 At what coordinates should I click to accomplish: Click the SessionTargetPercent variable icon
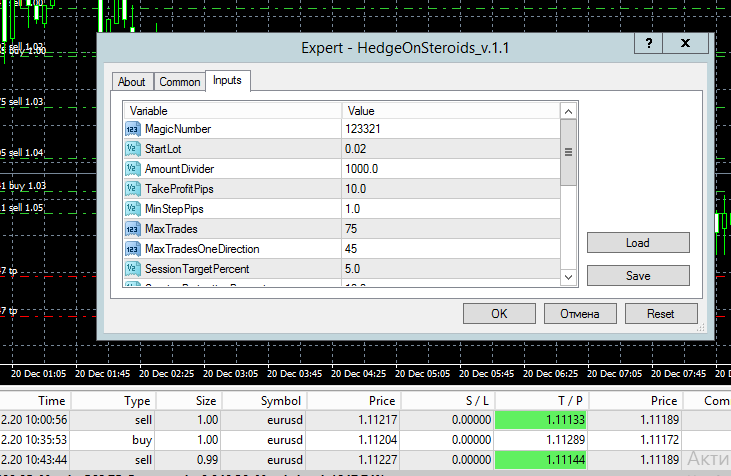pos(132,269)
